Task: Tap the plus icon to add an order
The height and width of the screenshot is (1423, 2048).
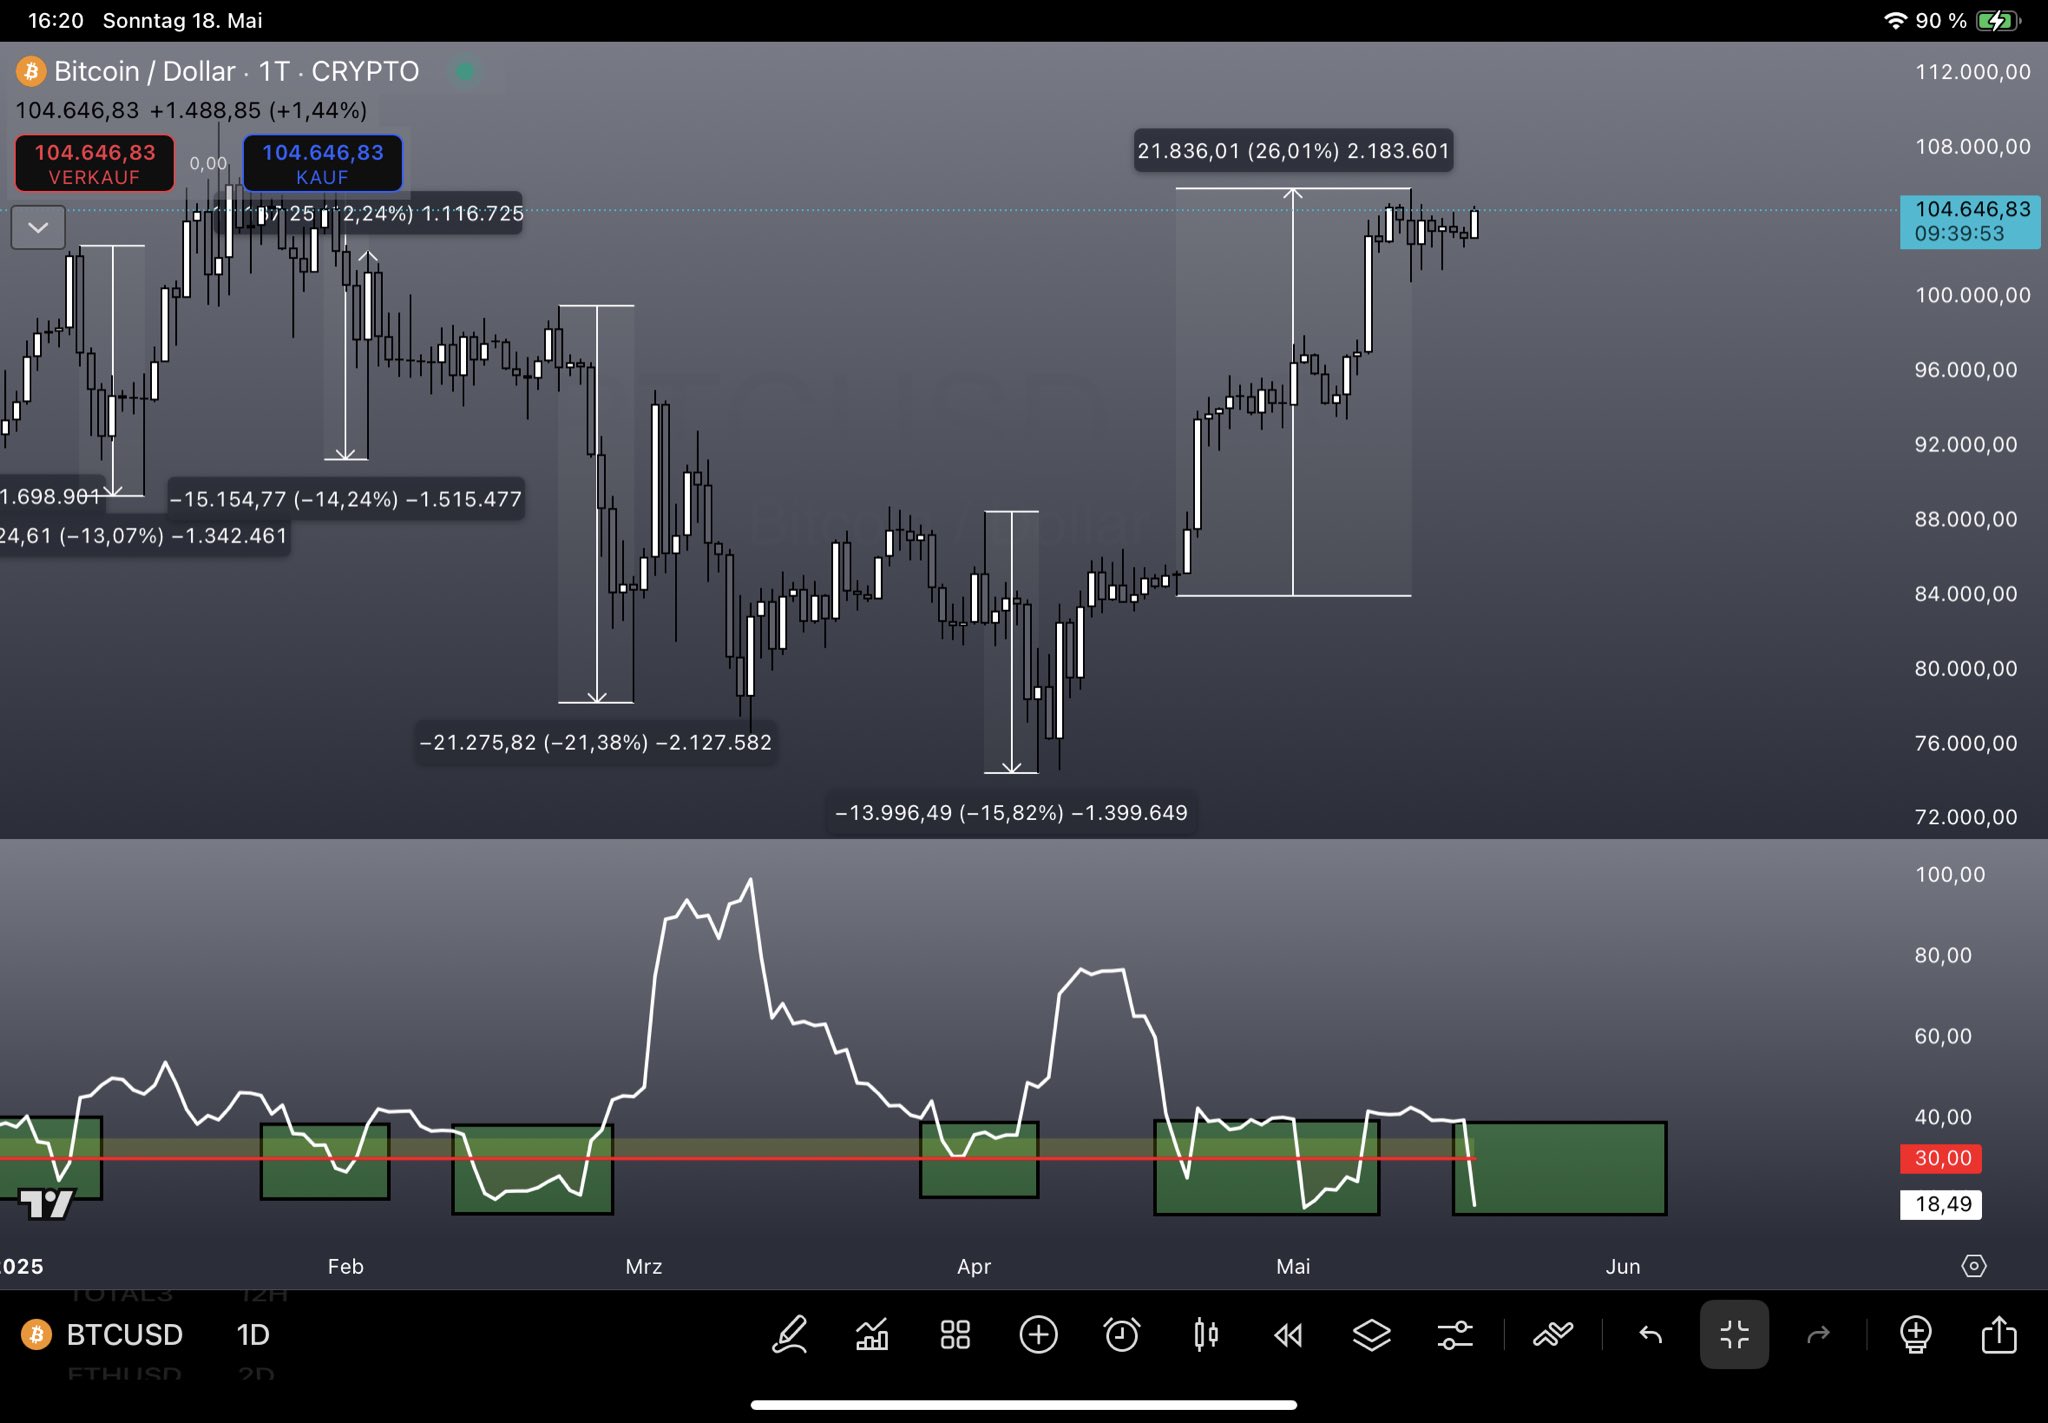Action: click(x=1039, y=1334)
